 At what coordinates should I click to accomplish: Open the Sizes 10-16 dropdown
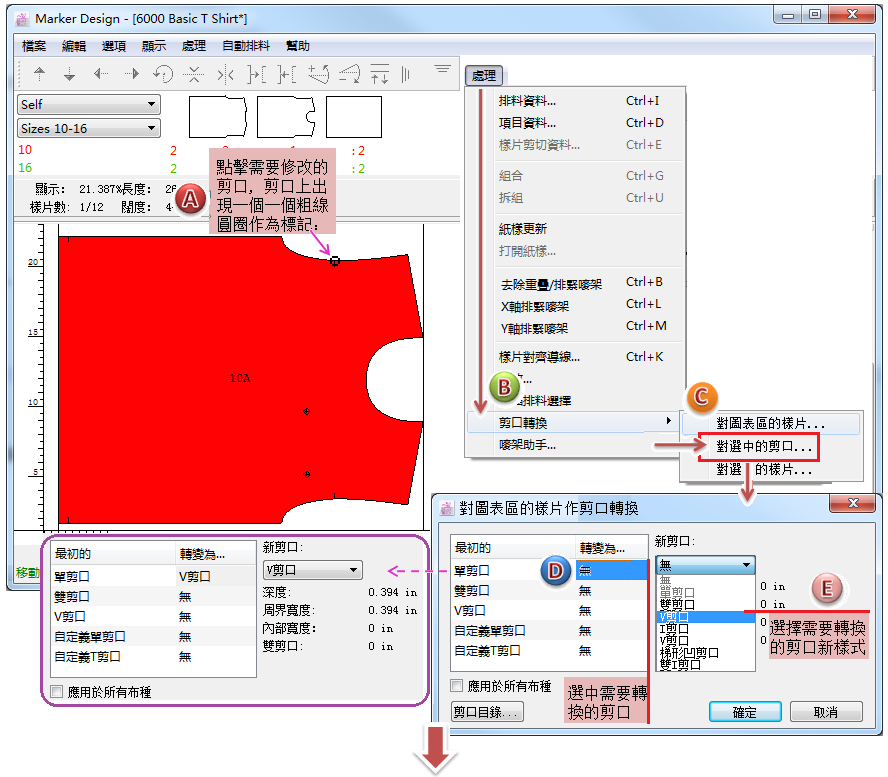(89, 128)
